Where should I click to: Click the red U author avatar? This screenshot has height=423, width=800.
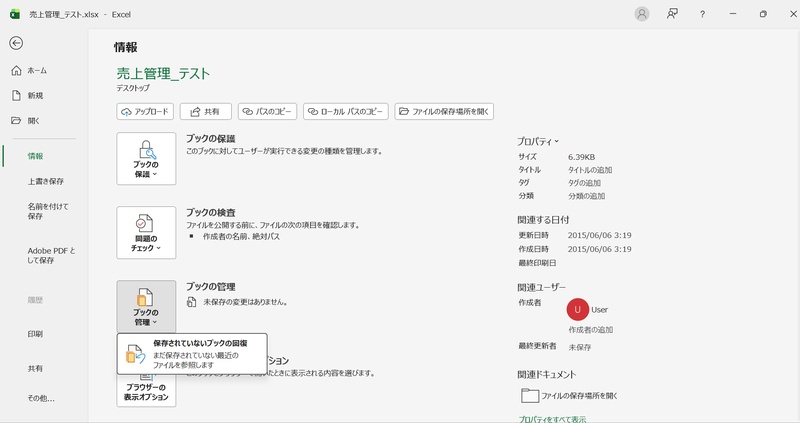578,309
